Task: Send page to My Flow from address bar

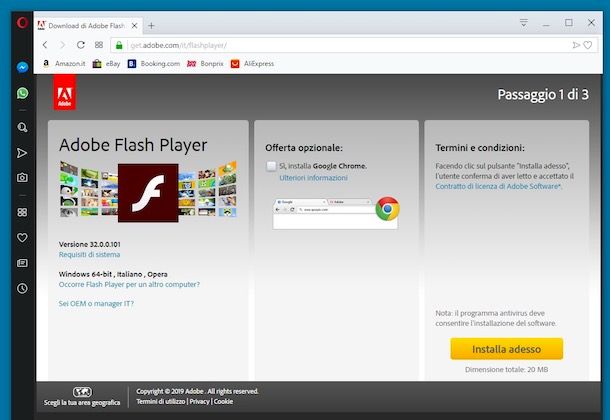Action: [576, 45]
